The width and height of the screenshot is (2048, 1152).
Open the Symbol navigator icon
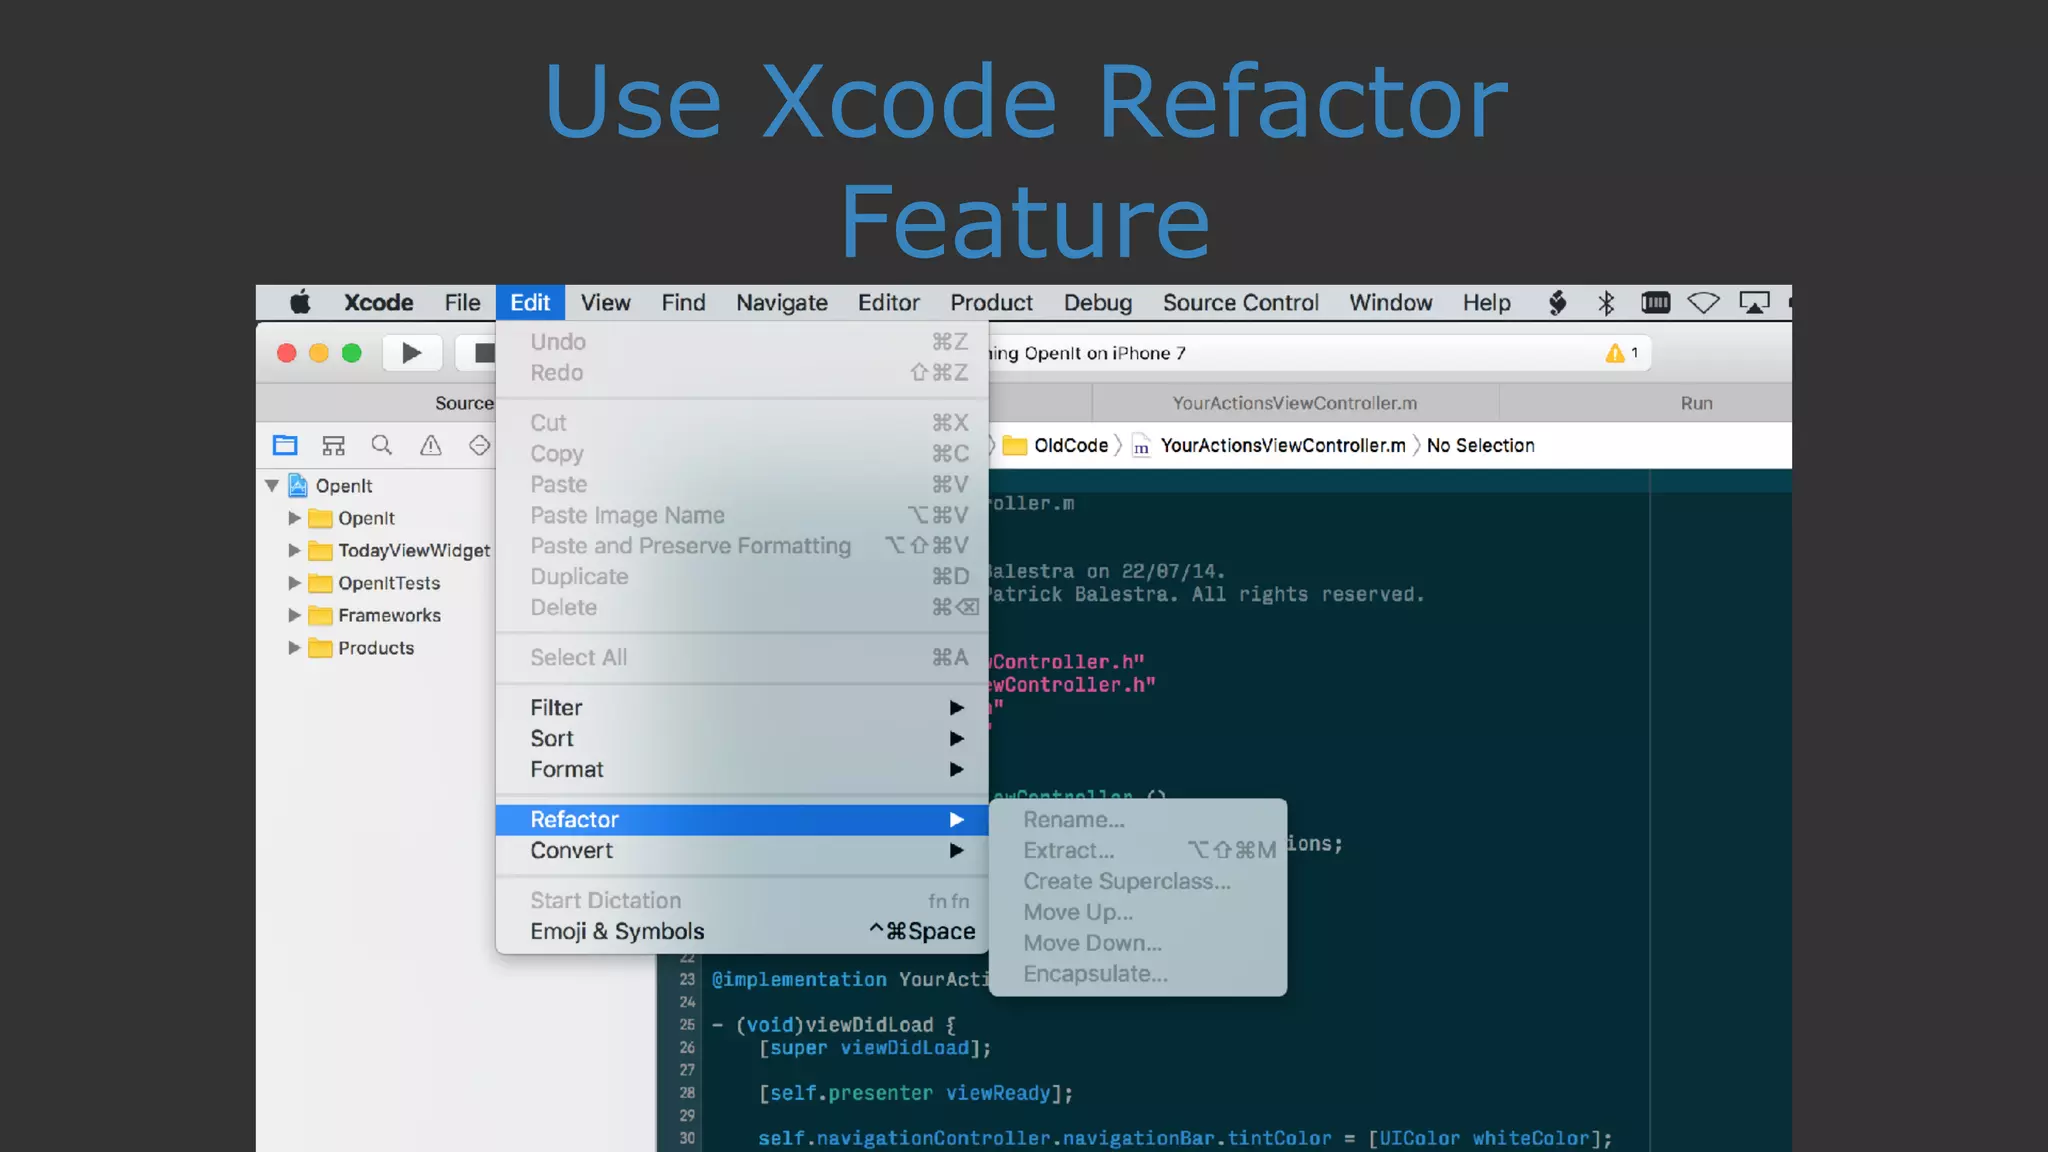333,445
